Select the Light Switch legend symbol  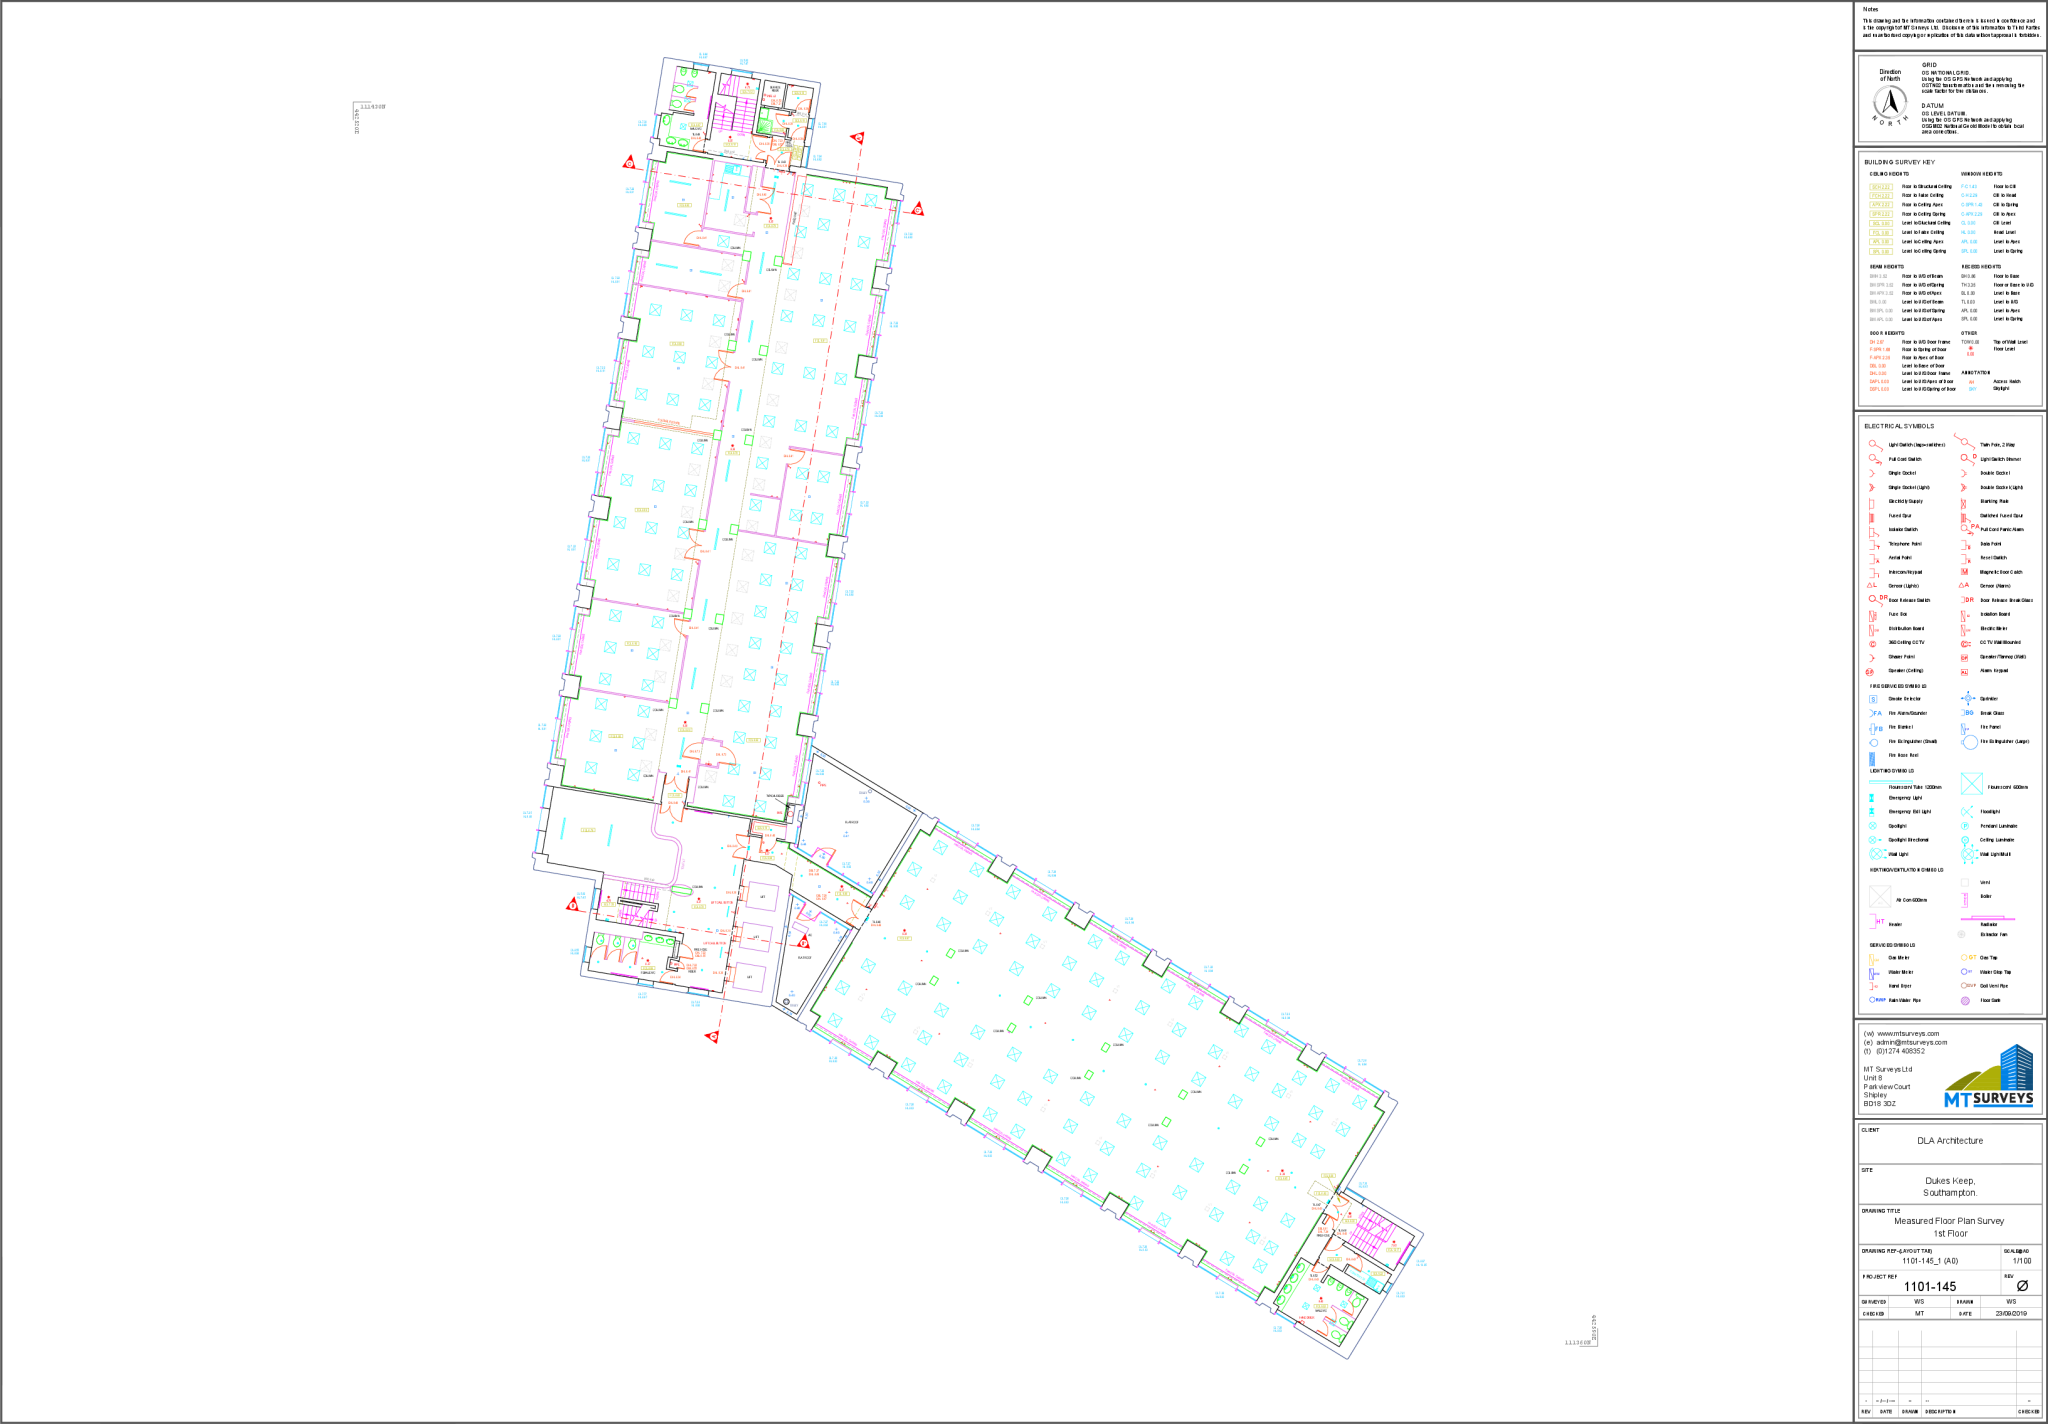1875,444
